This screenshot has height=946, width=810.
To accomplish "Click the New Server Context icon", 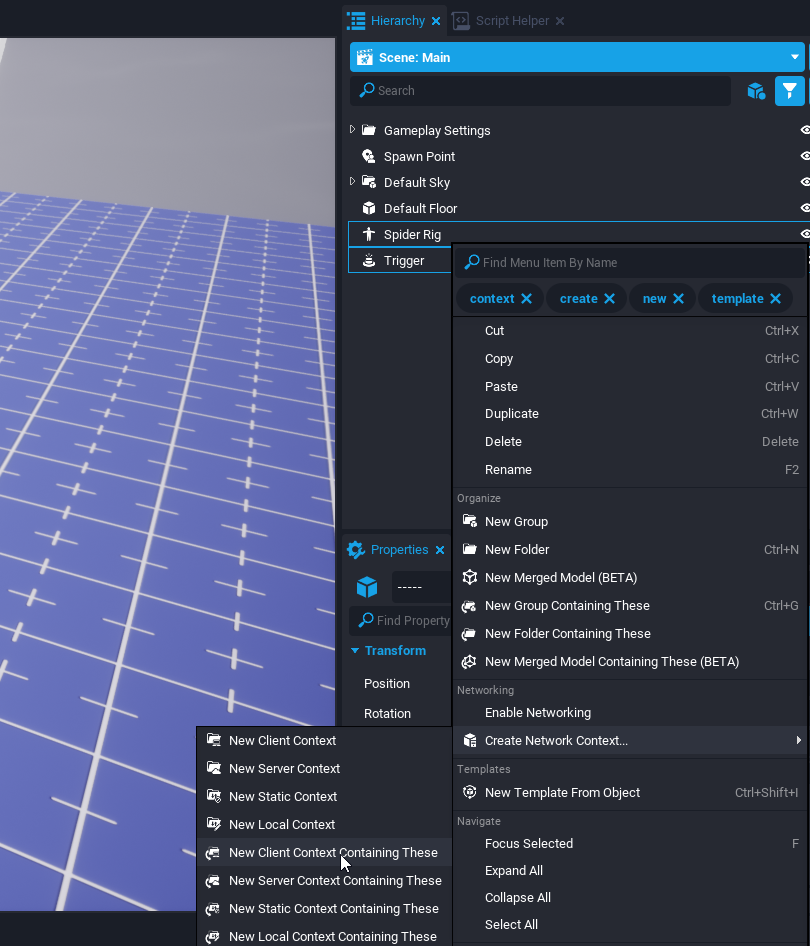I will point(213,769).
